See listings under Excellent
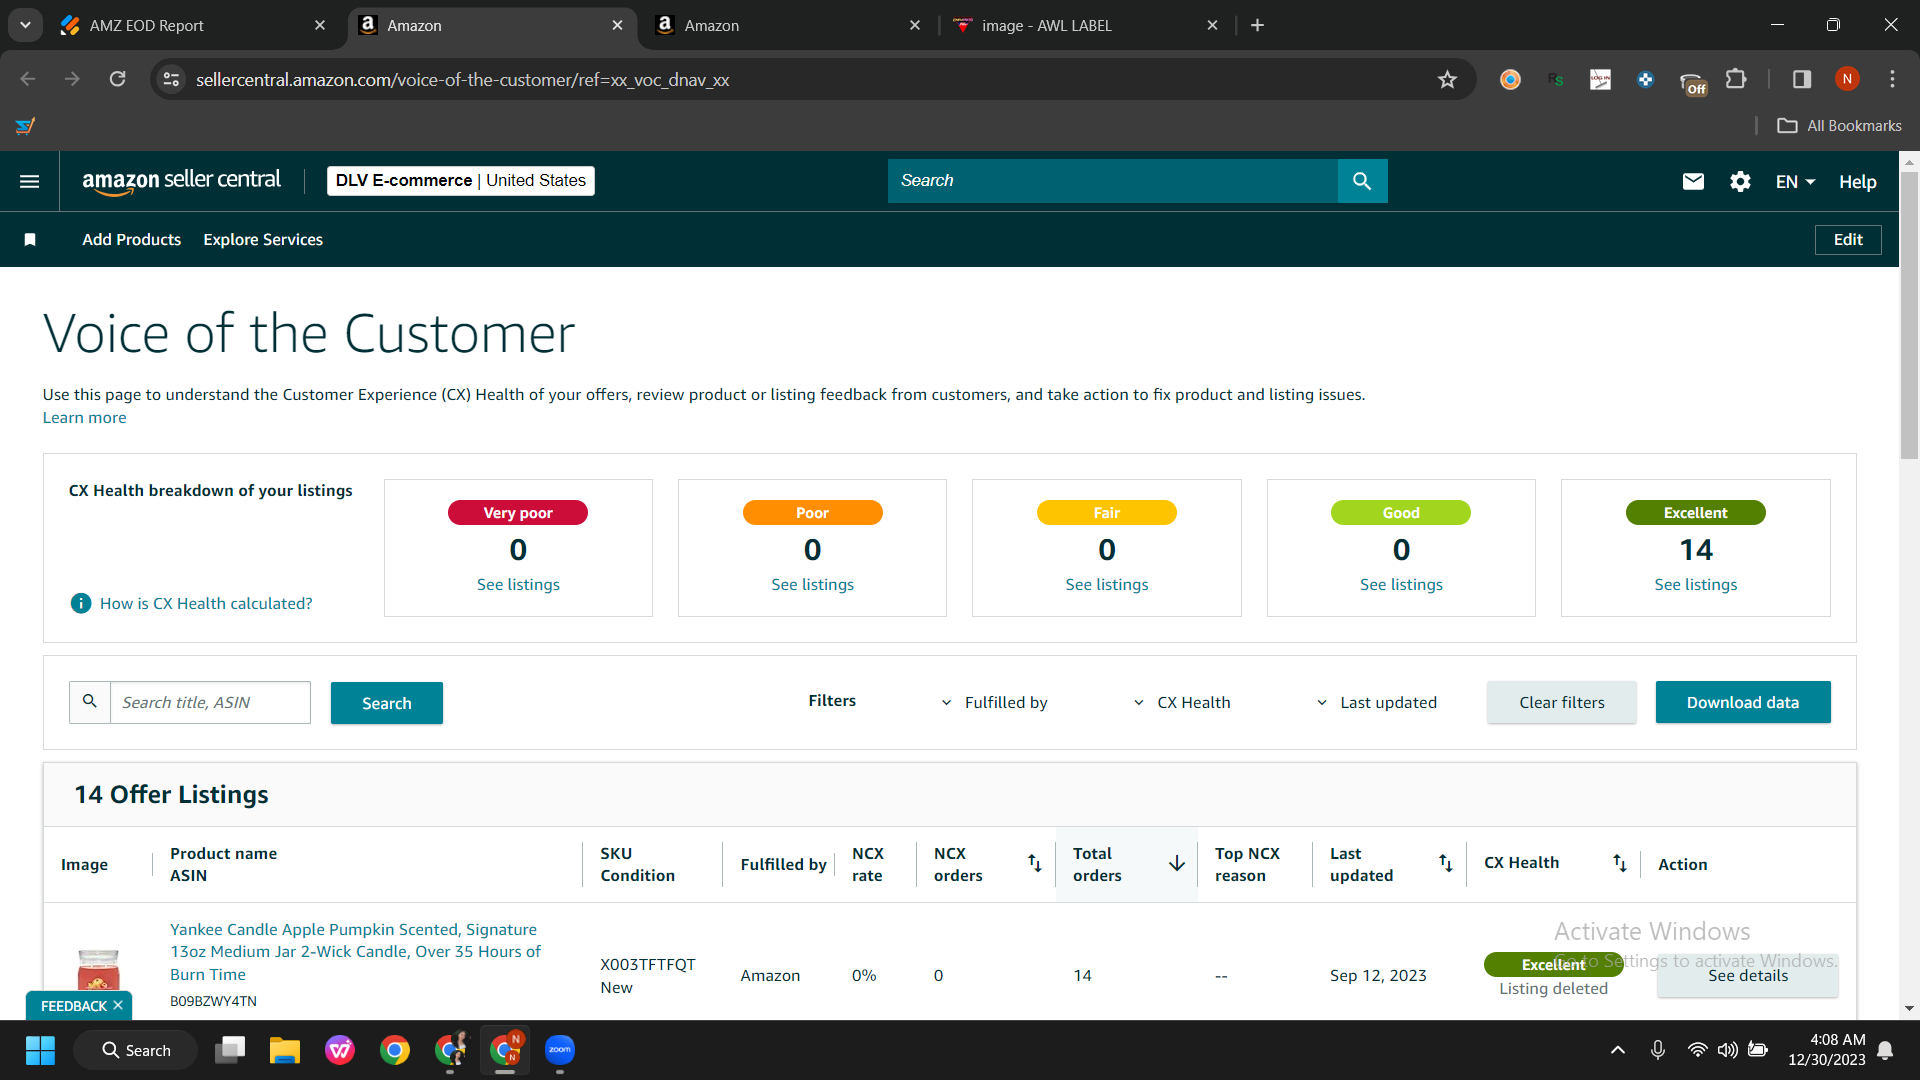1920x1080 pixels. coord(1696,584)
